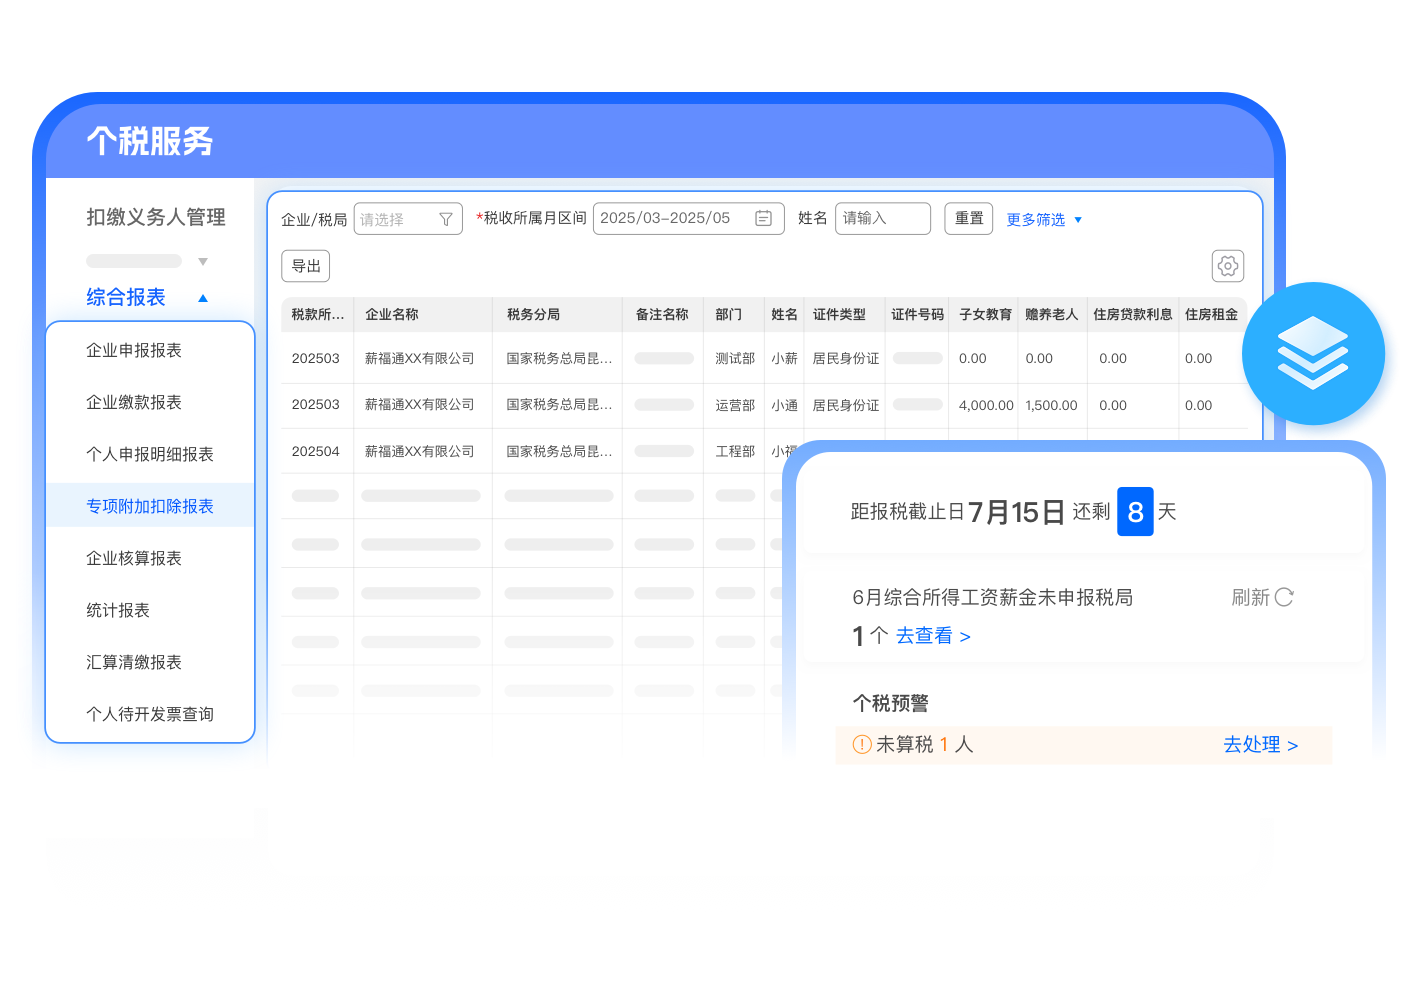Click the 子女教育 column header
1402x1000 pixels.
tap(985, 314)
